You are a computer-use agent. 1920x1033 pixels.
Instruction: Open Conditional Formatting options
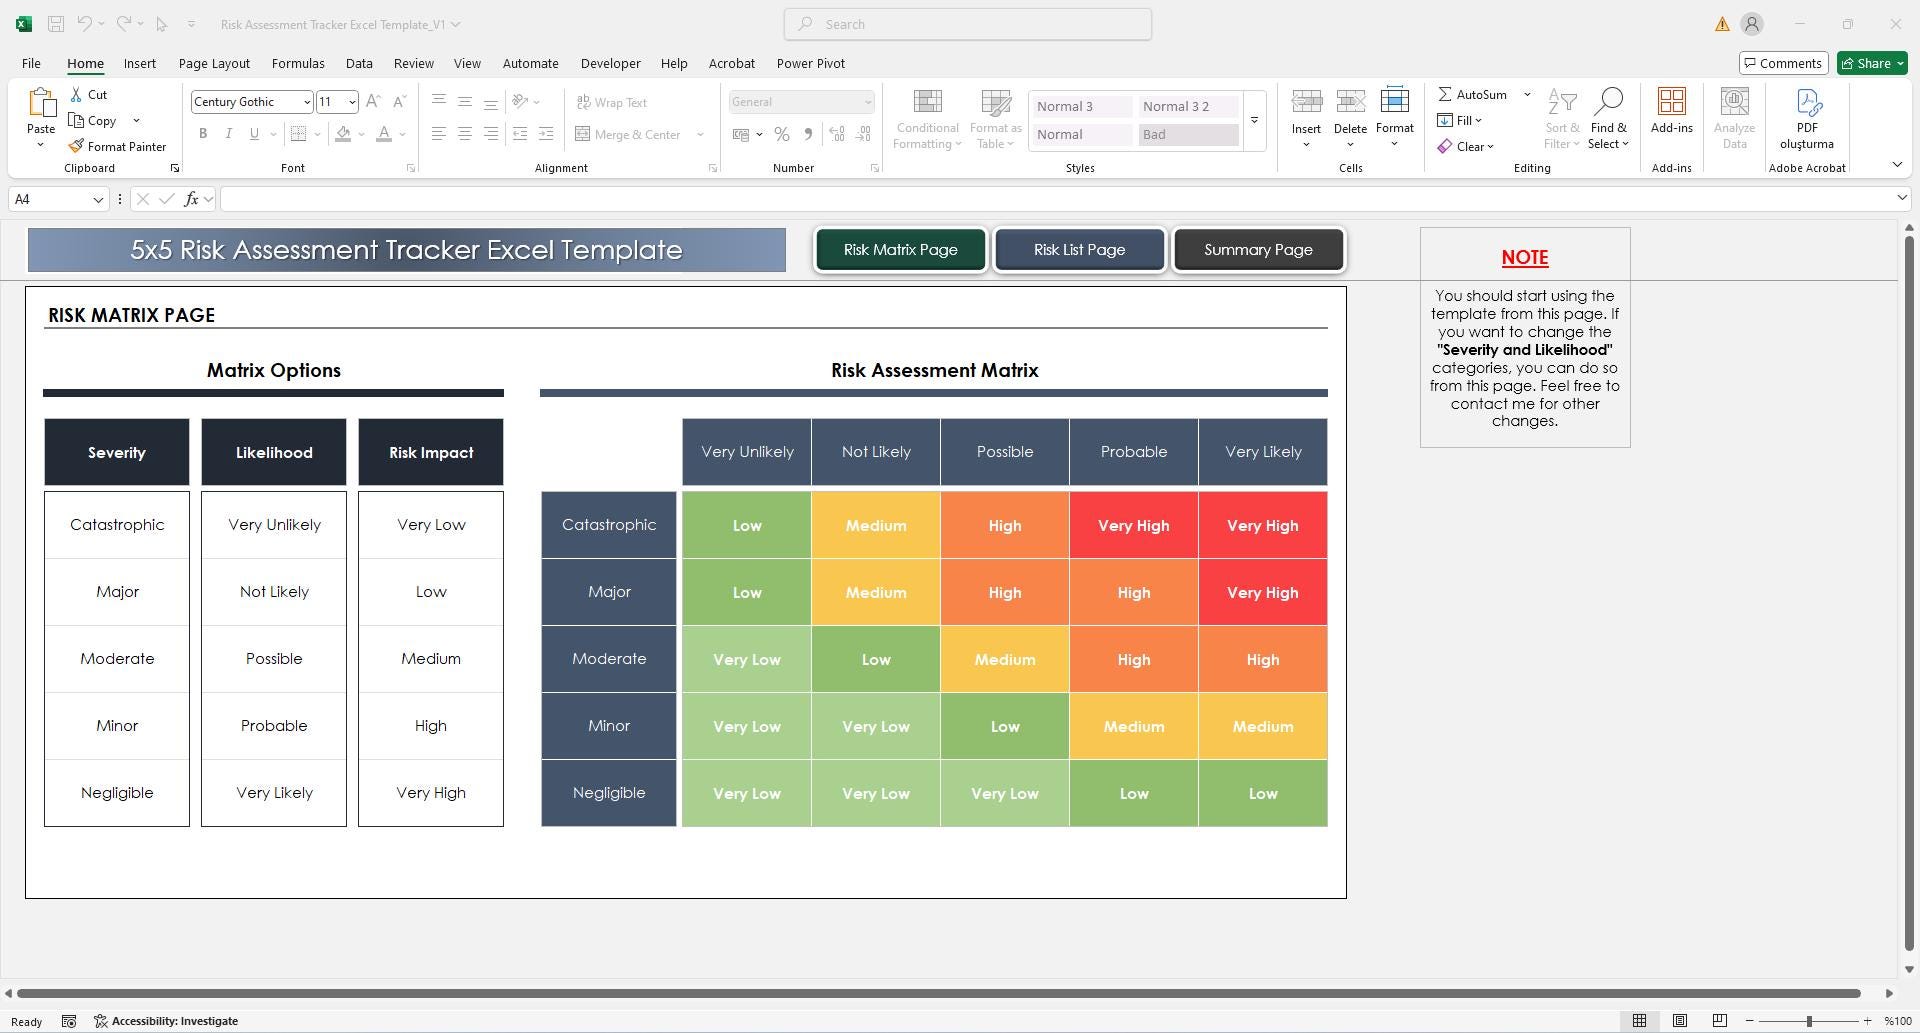point(926,118)
